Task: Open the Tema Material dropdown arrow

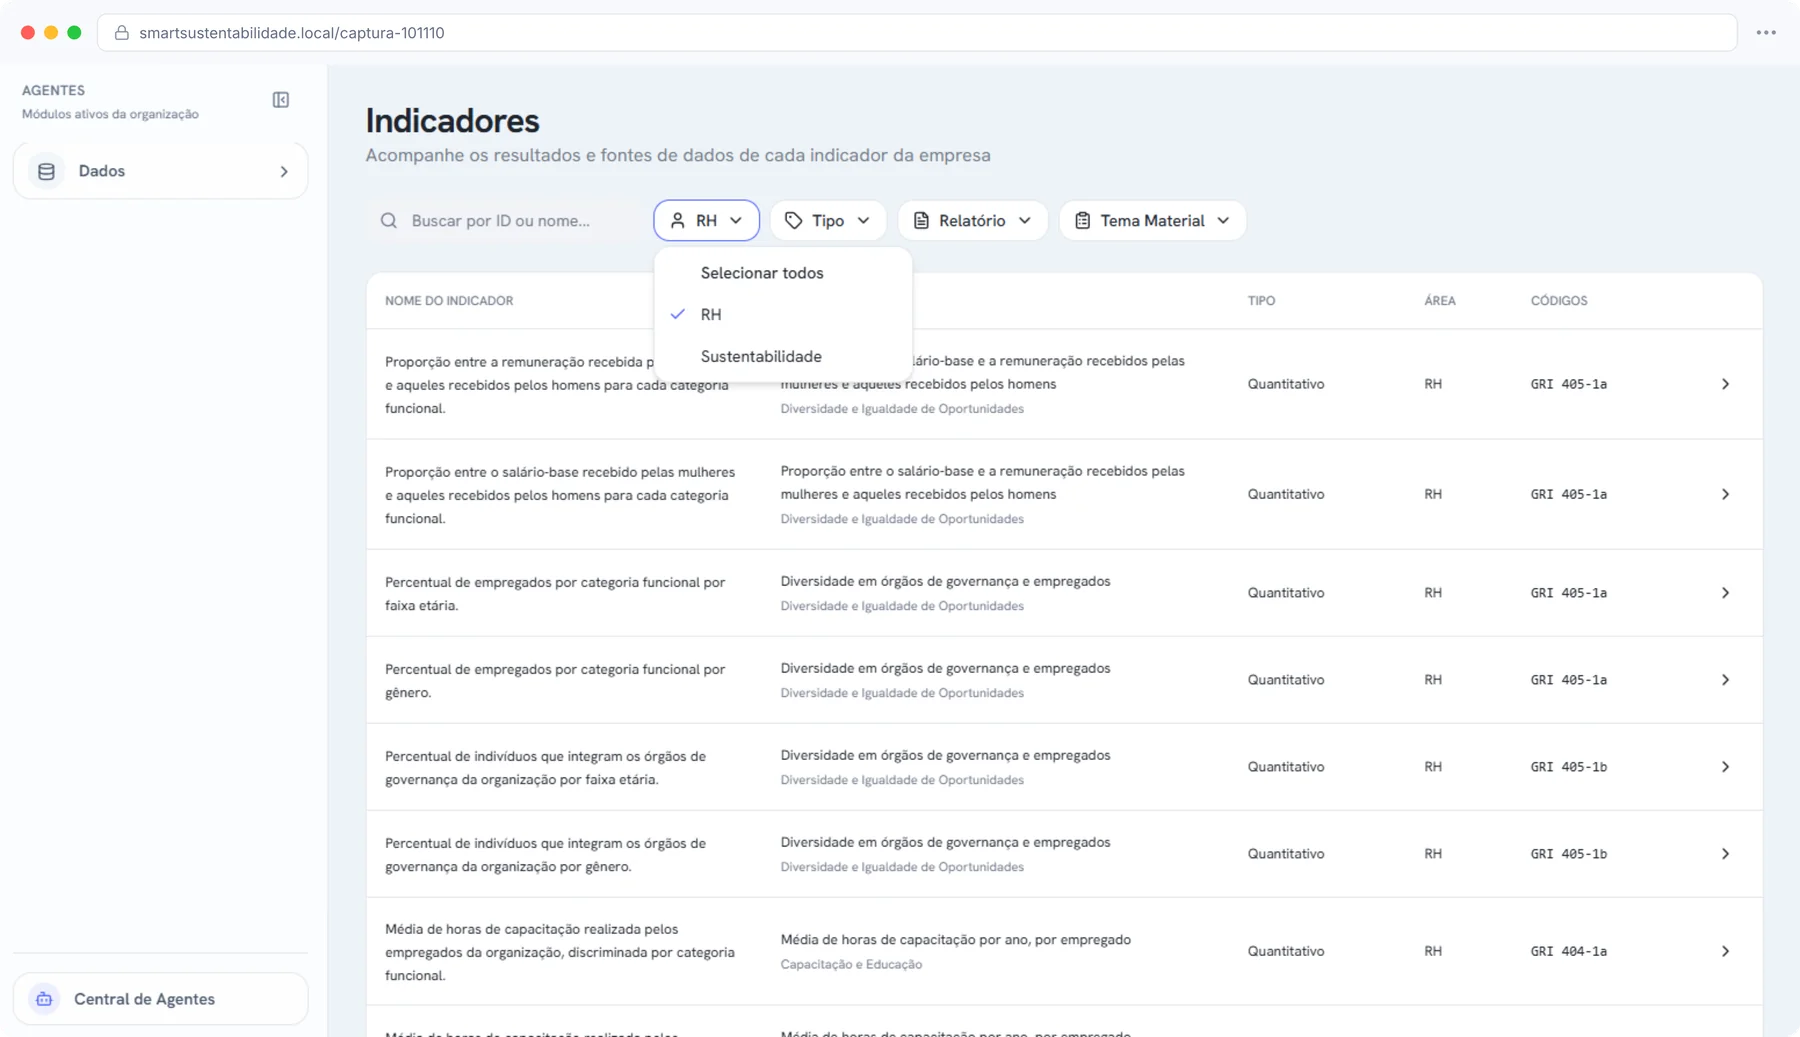Action: pyautogui.click(x=1224, y=221)
